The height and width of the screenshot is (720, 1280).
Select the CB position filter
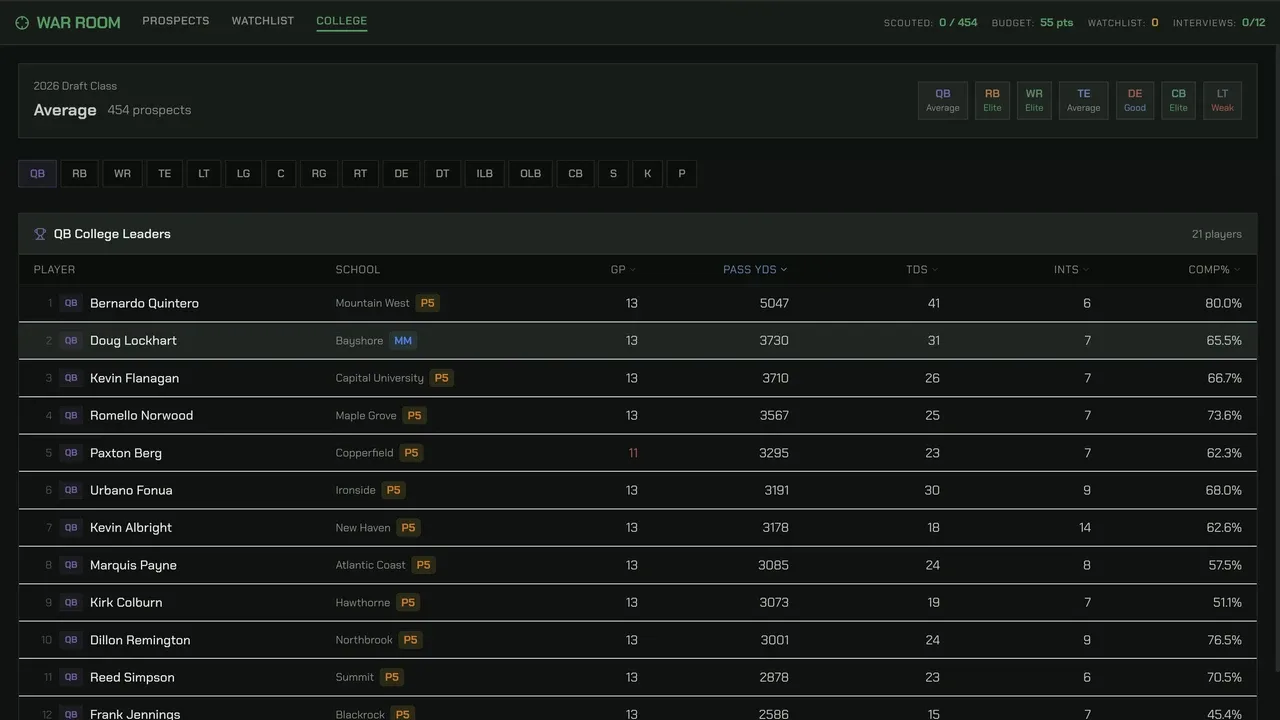575,174
